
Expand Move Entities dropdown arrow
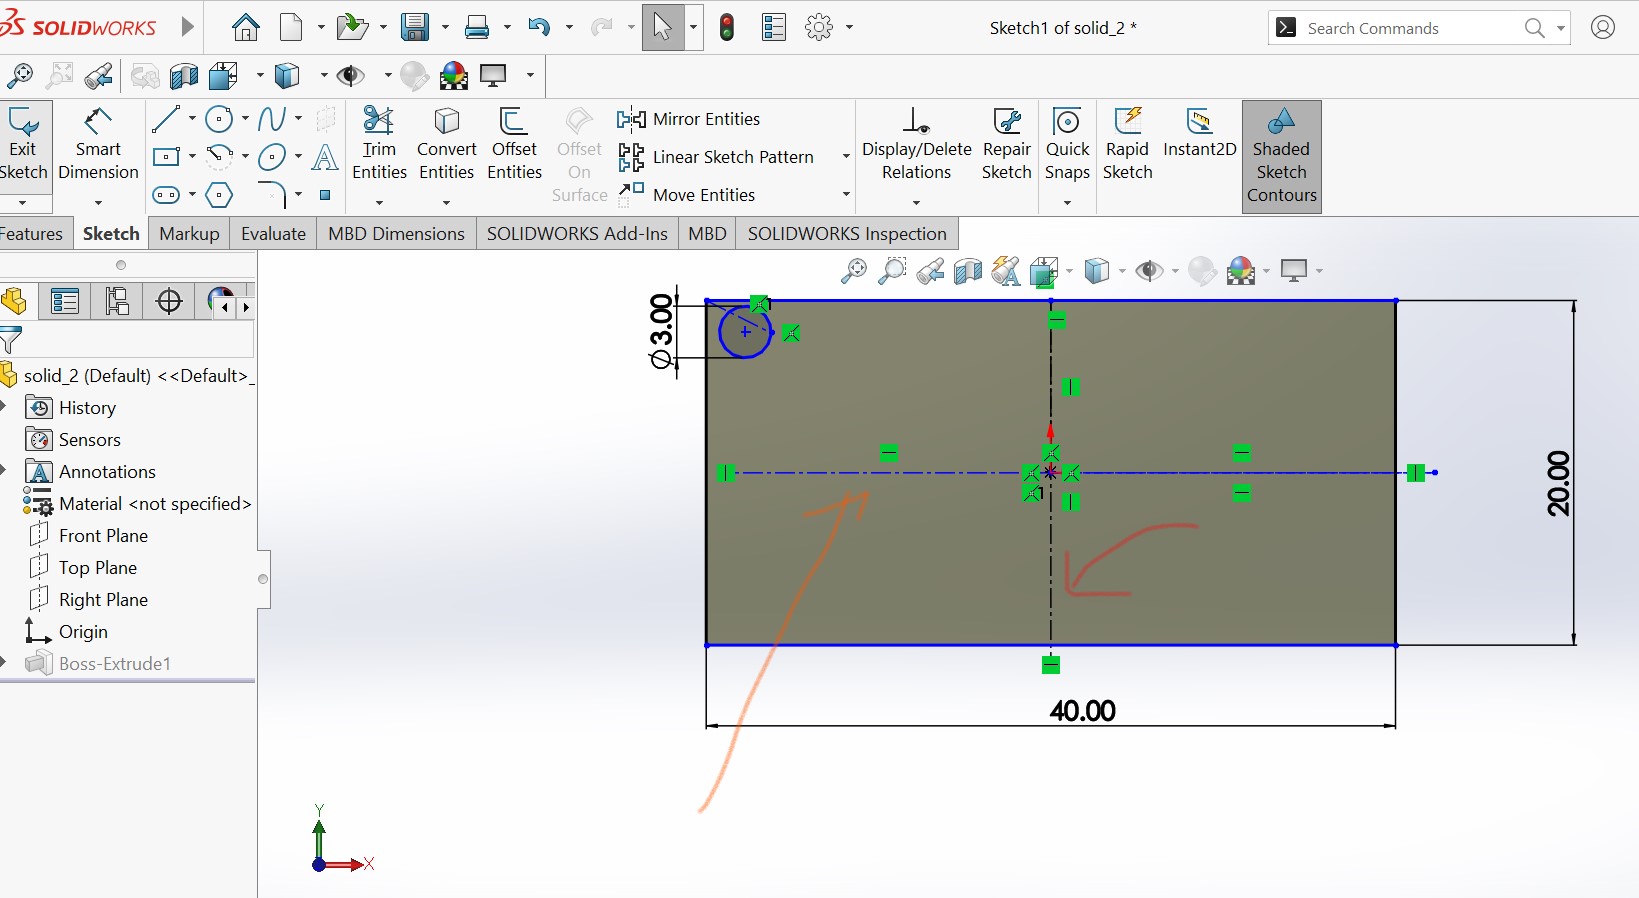[x=846, y=195]
